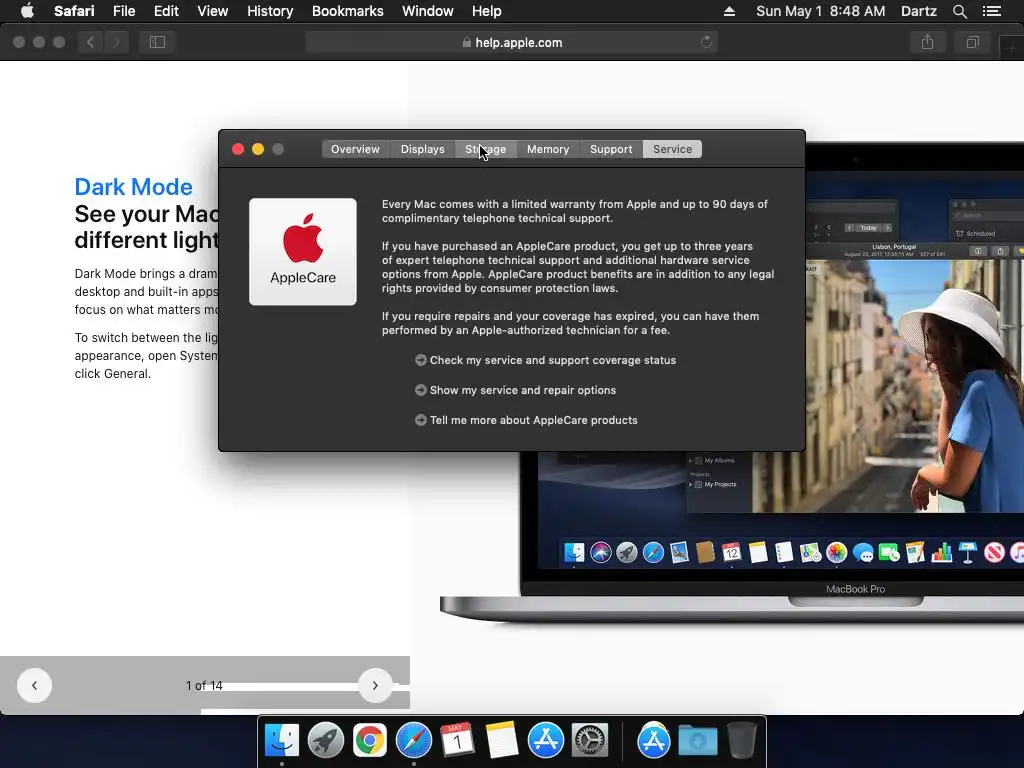Open the View menu

click(x=212, y=11)
